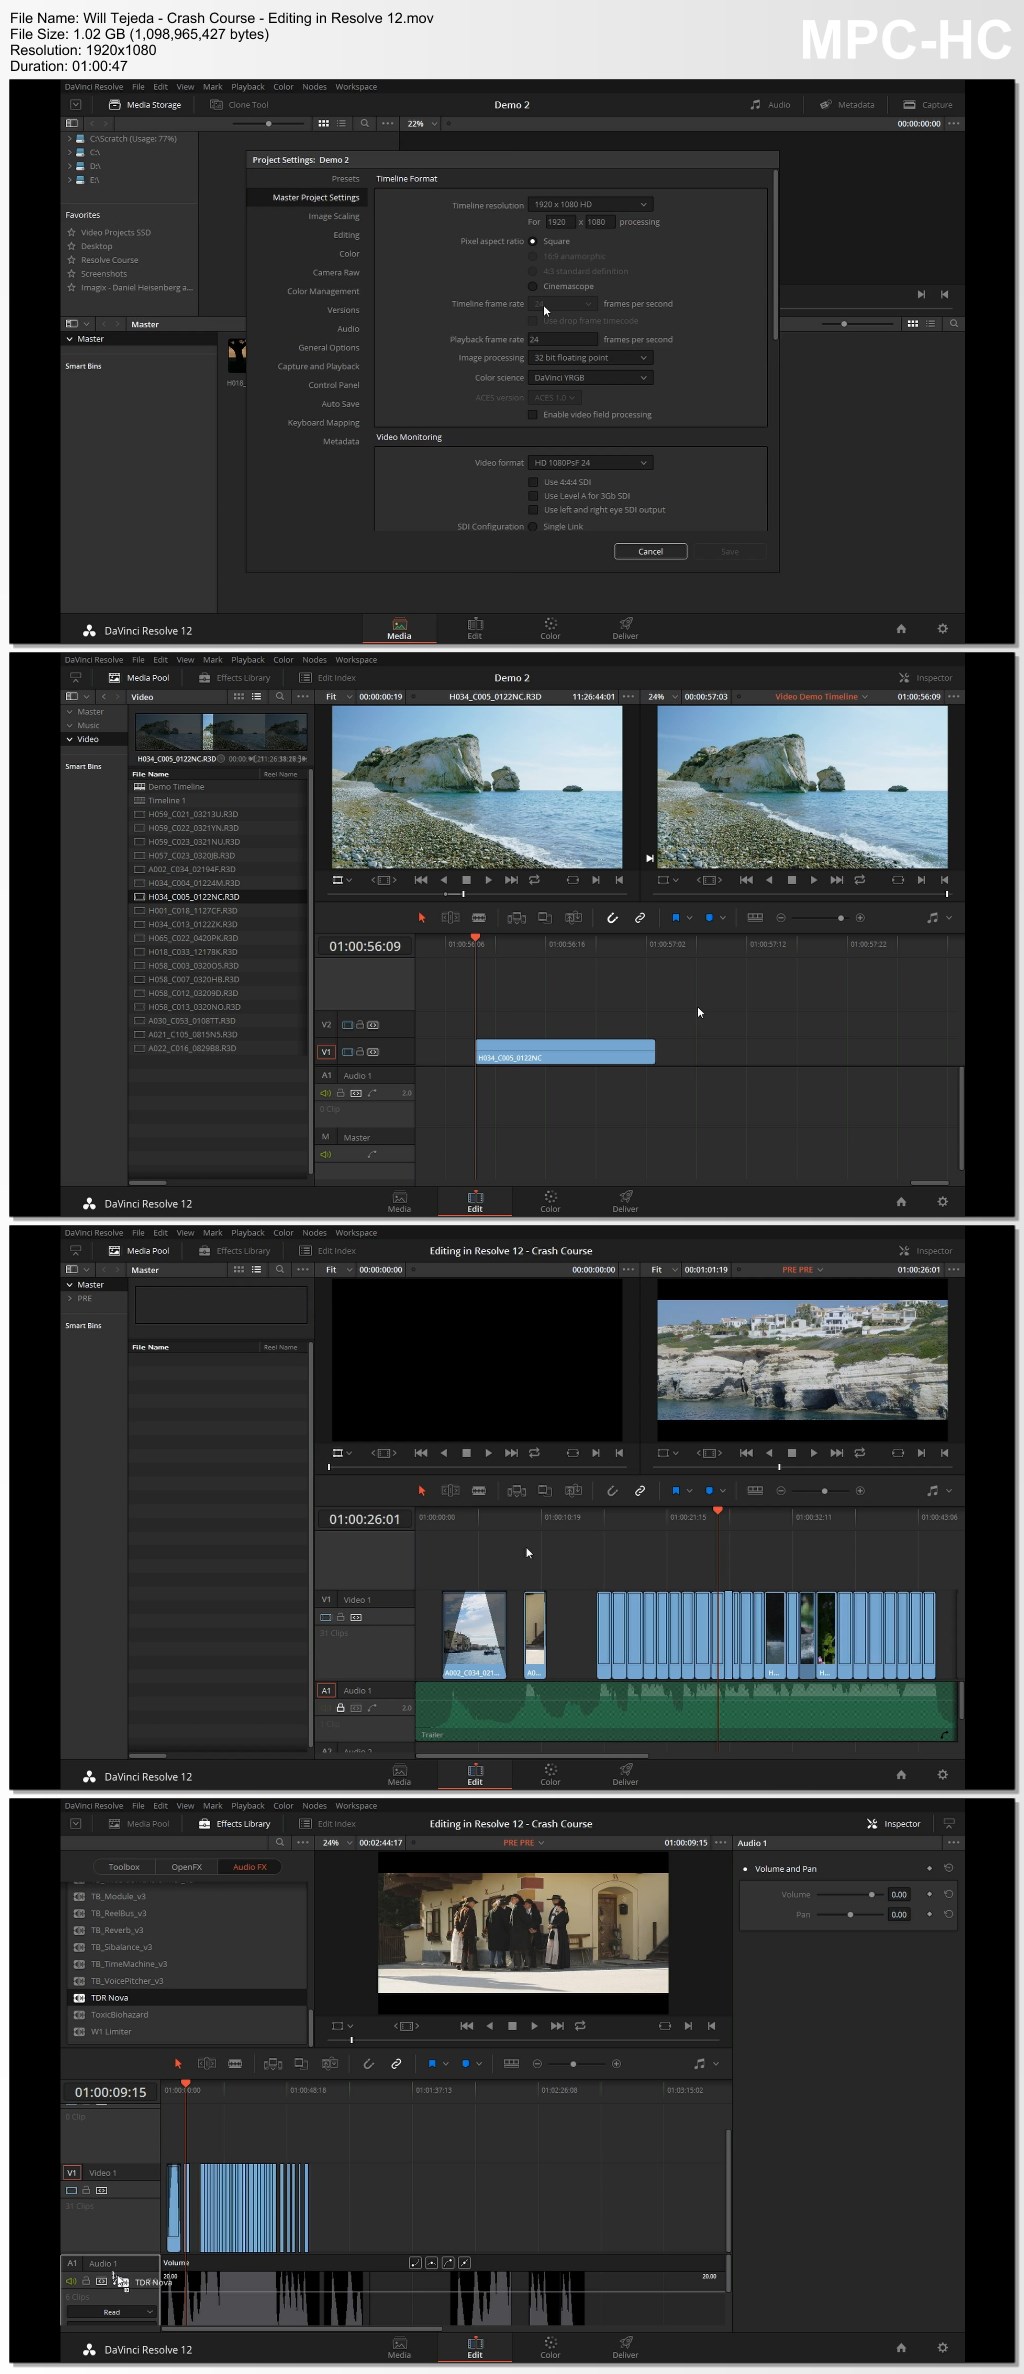Viewport: 1024px width, 2374px height.
Task: Adjust the Pan slider in Audio 1 inspector
Action: pyautogui.click(x=850, y=1914)
